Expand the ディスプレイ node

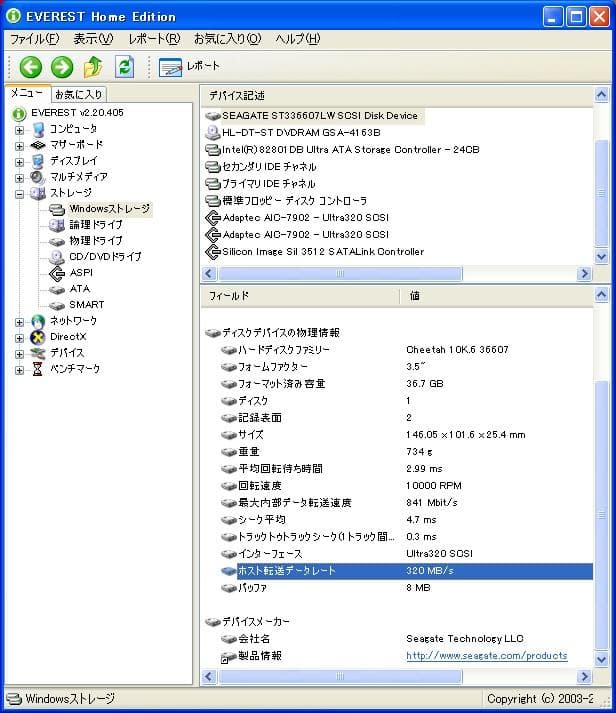19,162
